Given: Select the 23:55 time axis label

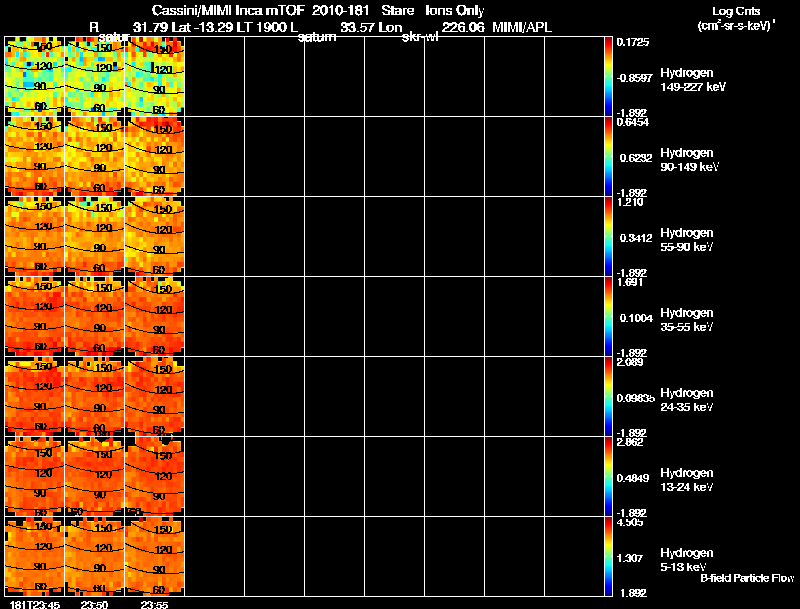Looking at the screenshot, I should (x=155, y=603).
